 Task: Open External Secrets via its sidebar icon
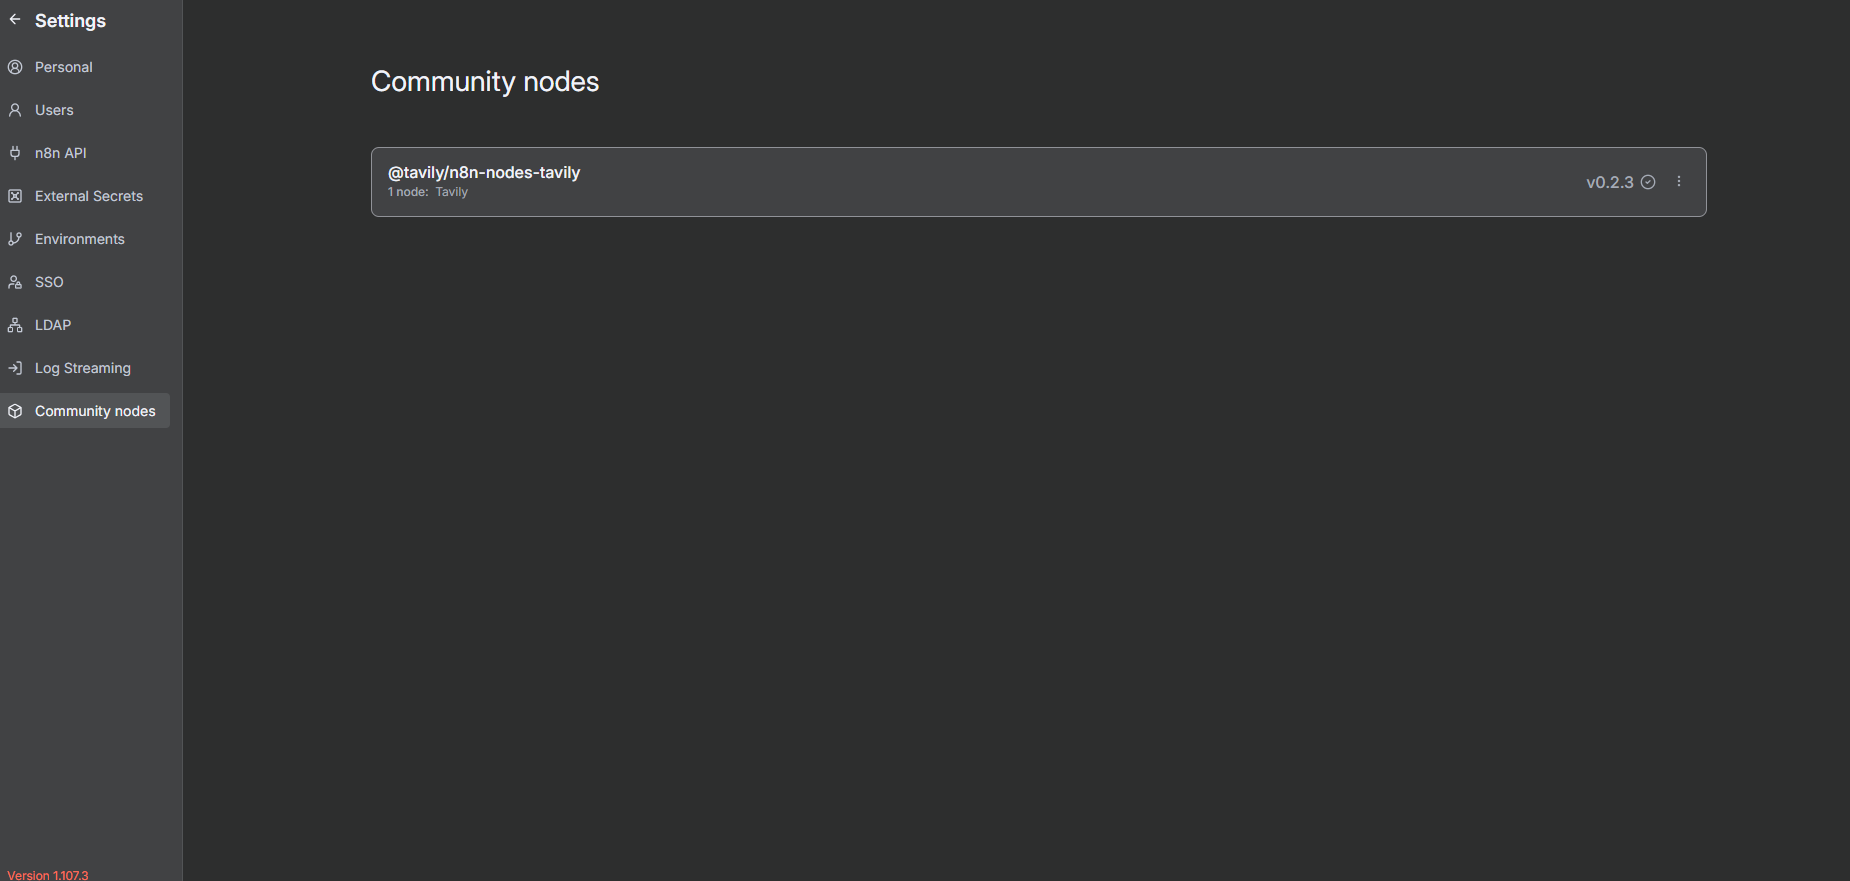pyautogui.click(x=14, y=195)
